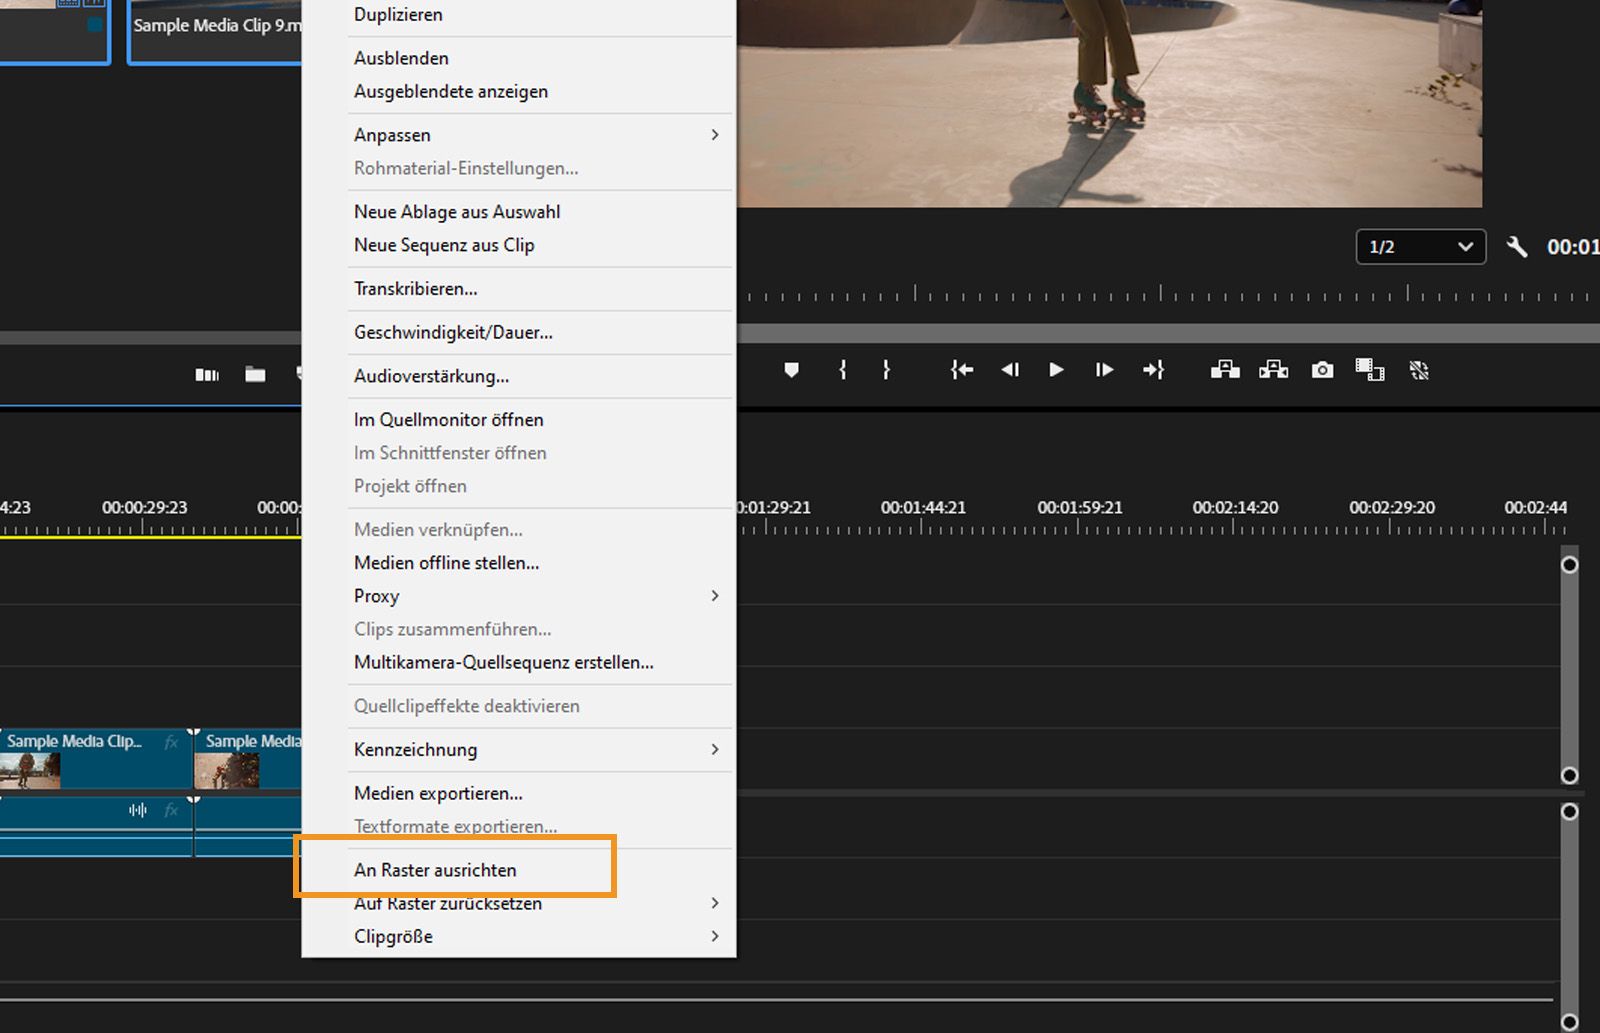1600x1033 pixels.
Task: Click the Step Back one frame icon
Action: 1010,370
